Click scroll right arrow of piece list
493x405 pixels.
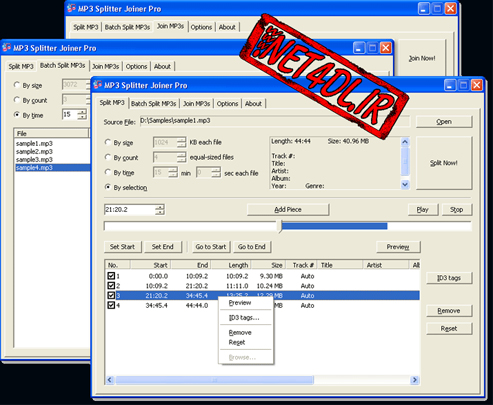point(415,380)
